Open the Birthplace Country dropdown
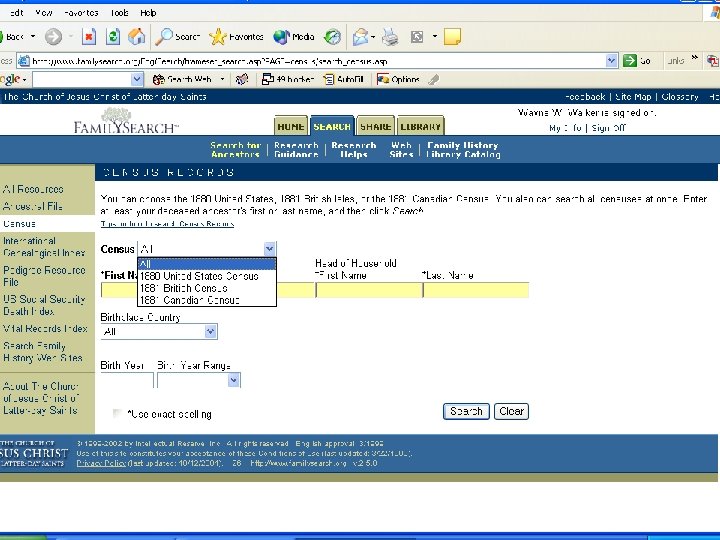The height and width of the screenshot is (540, 720). (210, 332)
